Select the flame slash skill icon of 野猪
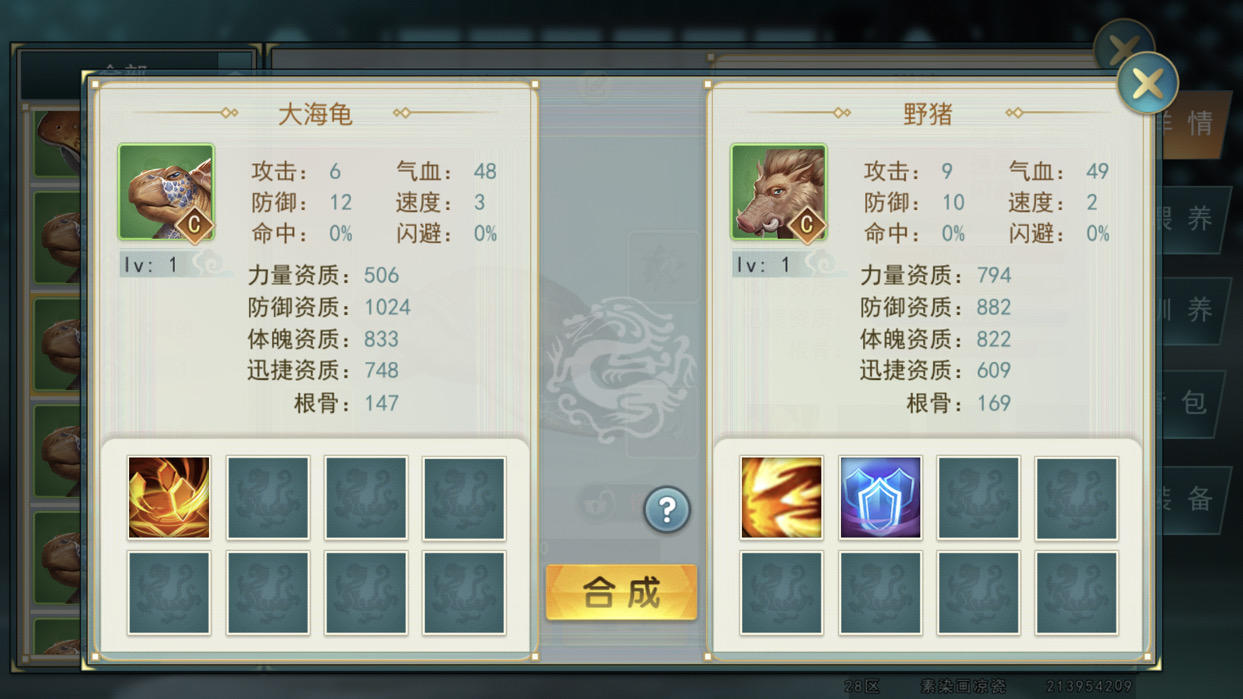This screenshot has width=1243, height=699. [781, 498]
